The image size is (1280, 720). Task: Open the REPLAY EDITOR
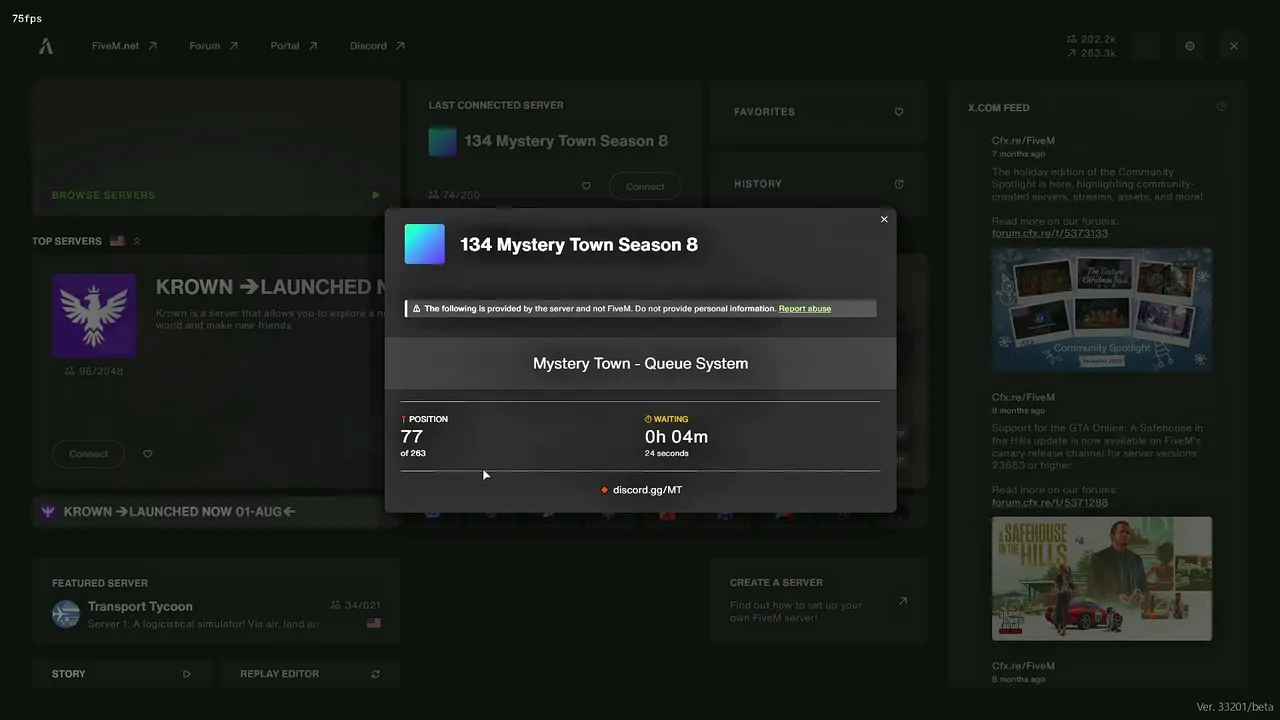click(309, 674)
